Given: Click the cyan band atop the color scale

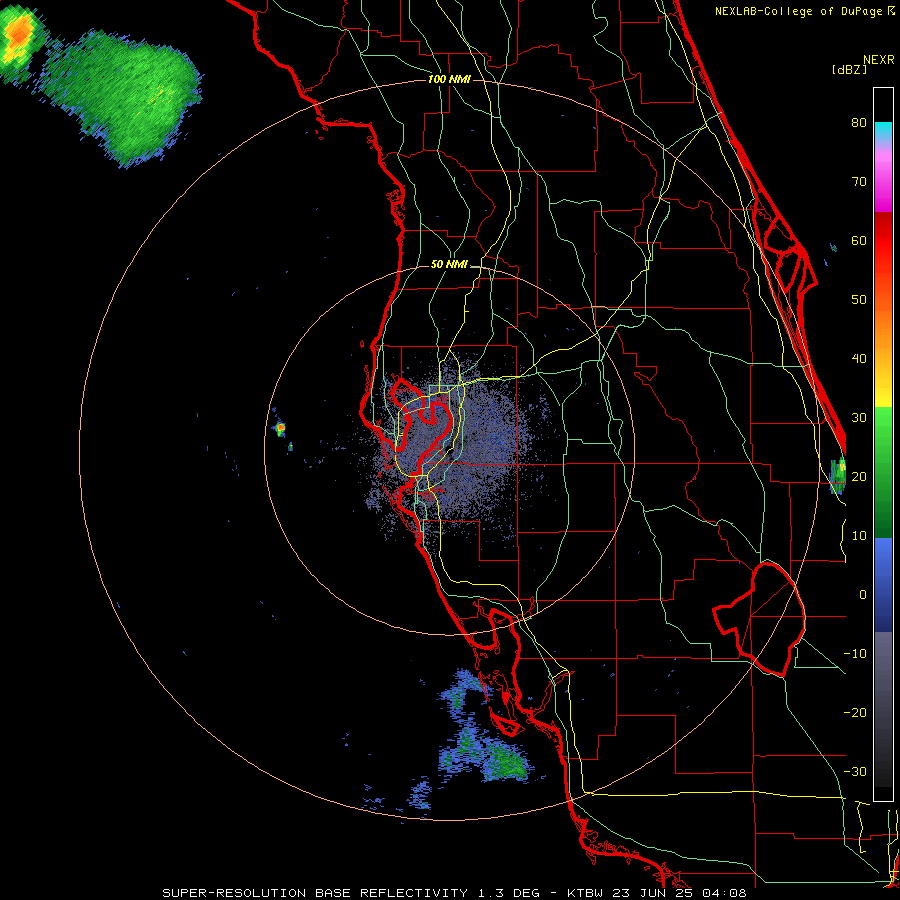Looking at the screenshot, I should 883,132.
